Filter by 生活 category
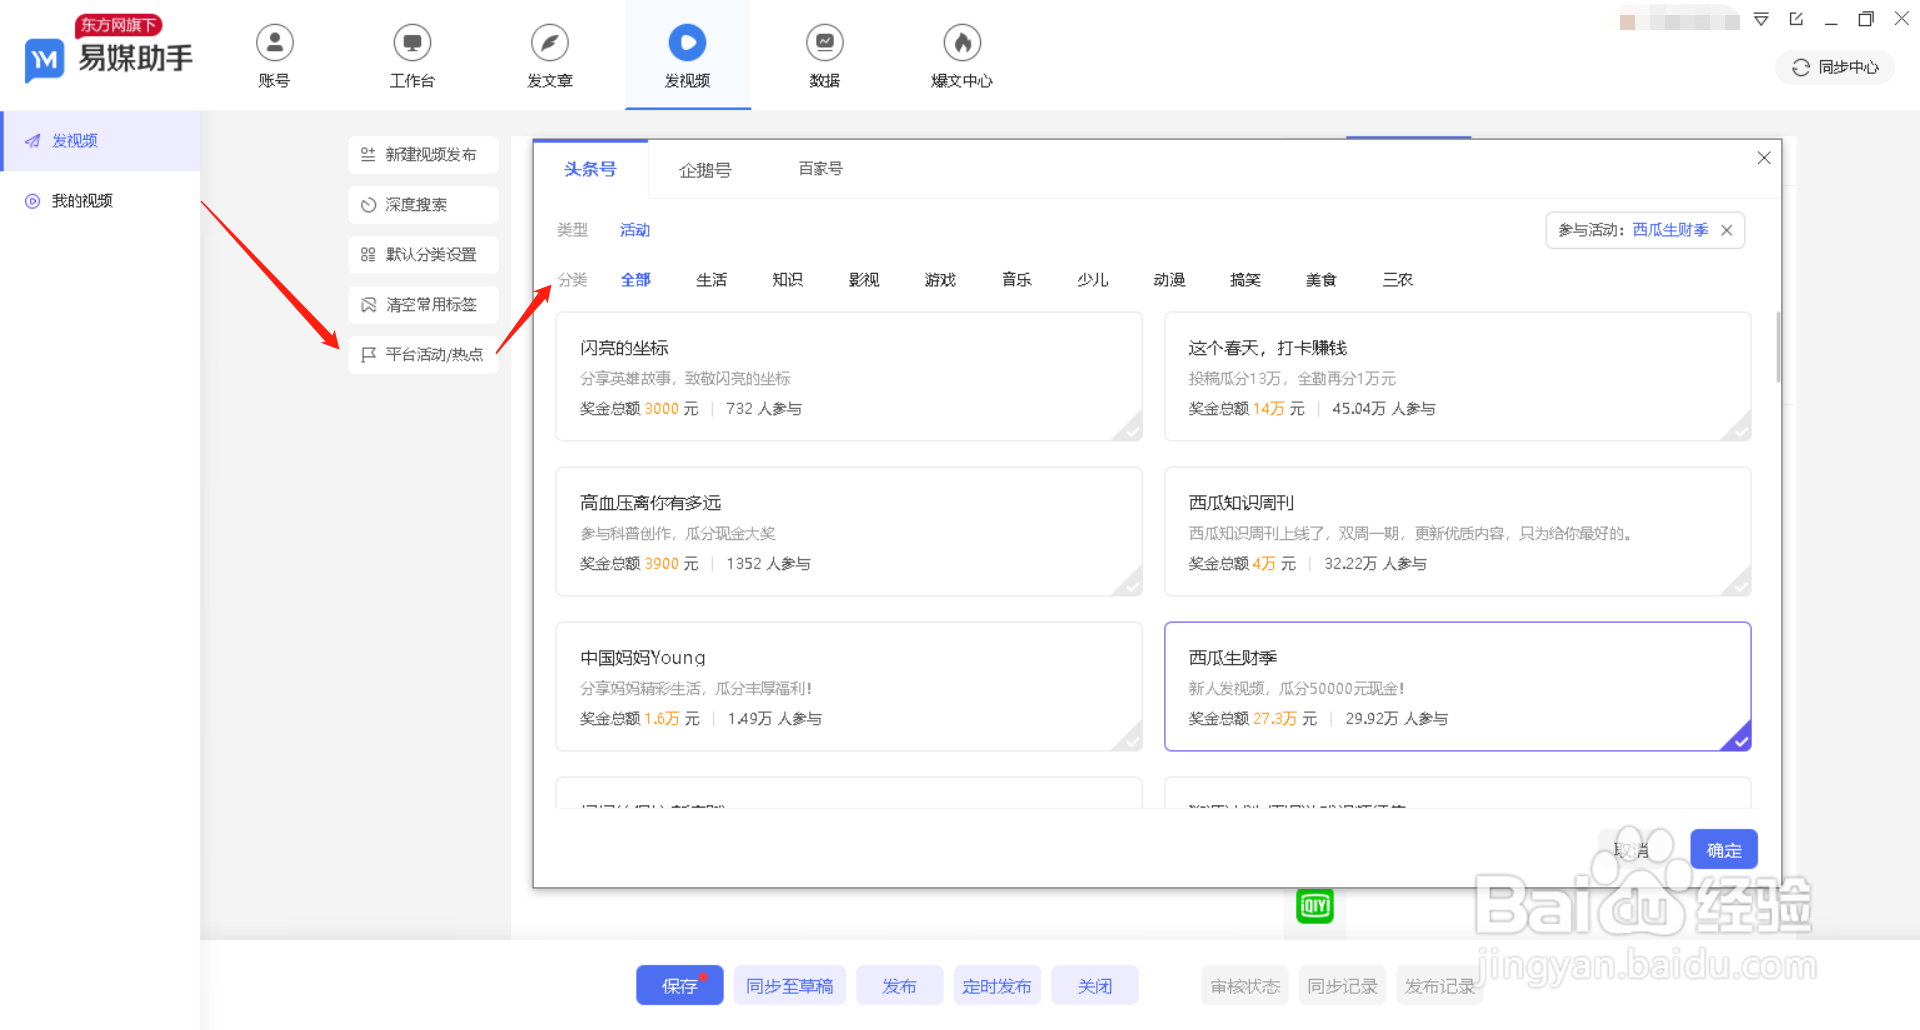Image resolution: width=1920 pixels, height=1030 pixels. point(711,280)
